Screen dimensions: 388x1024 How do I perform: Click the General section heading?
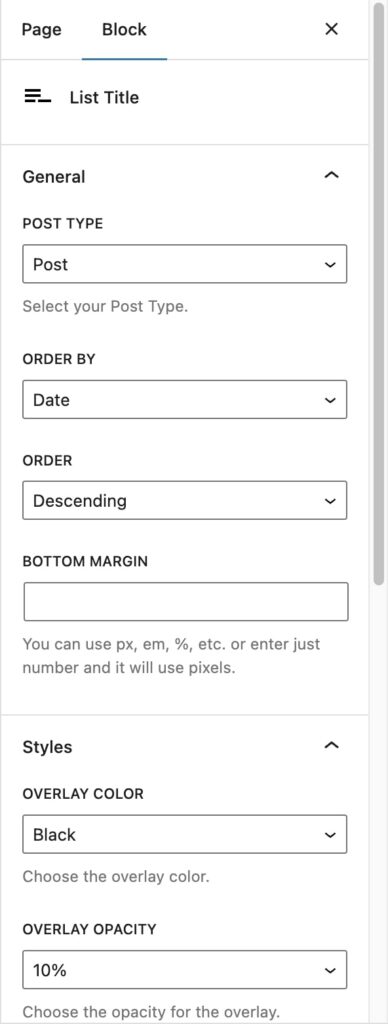click(x=54, y=176)
